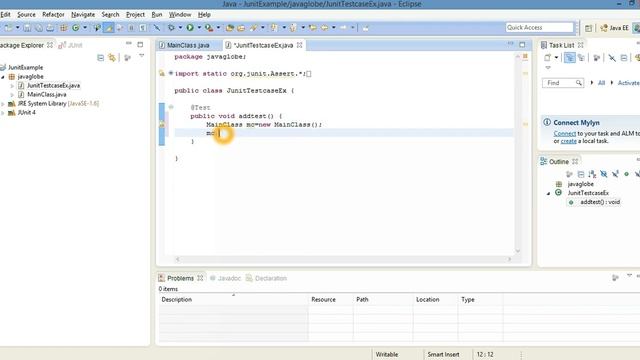Click the Save icon in main toolbar
The image size is (640, 360).
tap(27, 28)
